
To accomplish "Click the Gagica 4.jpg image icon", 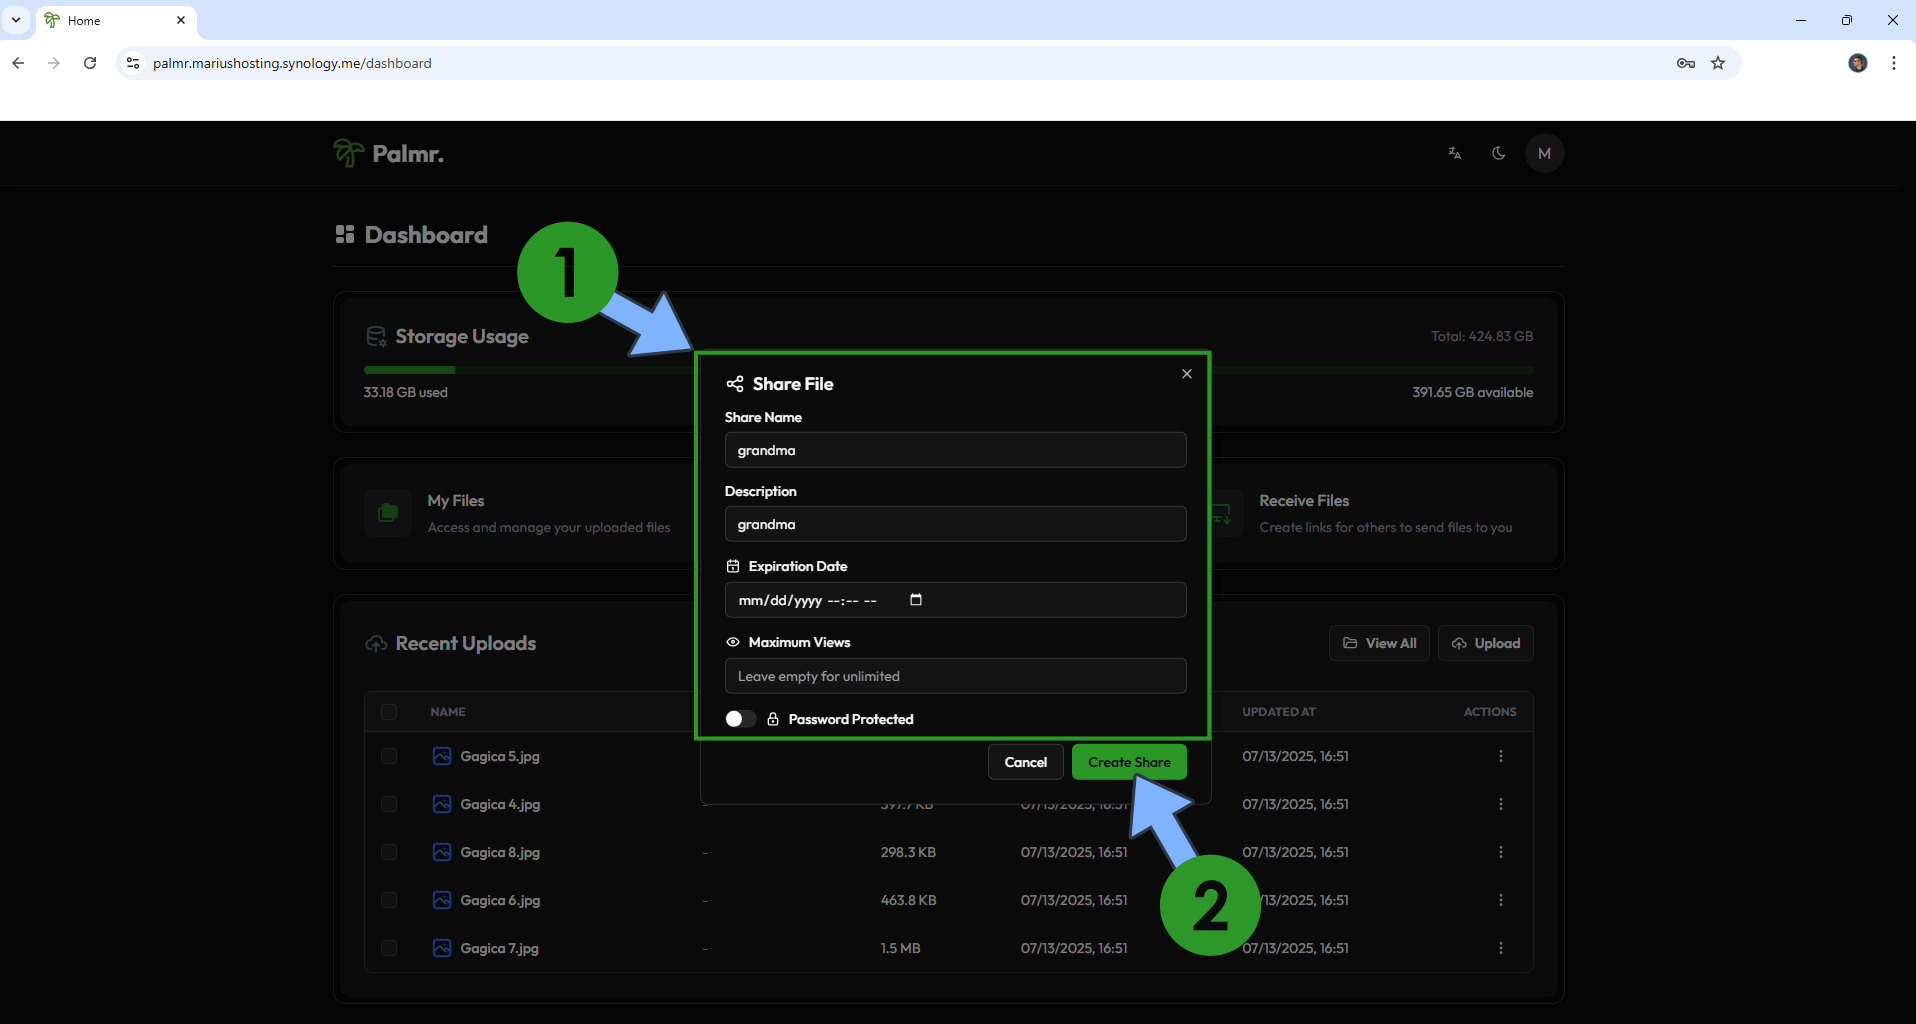I will (x=442, y=804).
